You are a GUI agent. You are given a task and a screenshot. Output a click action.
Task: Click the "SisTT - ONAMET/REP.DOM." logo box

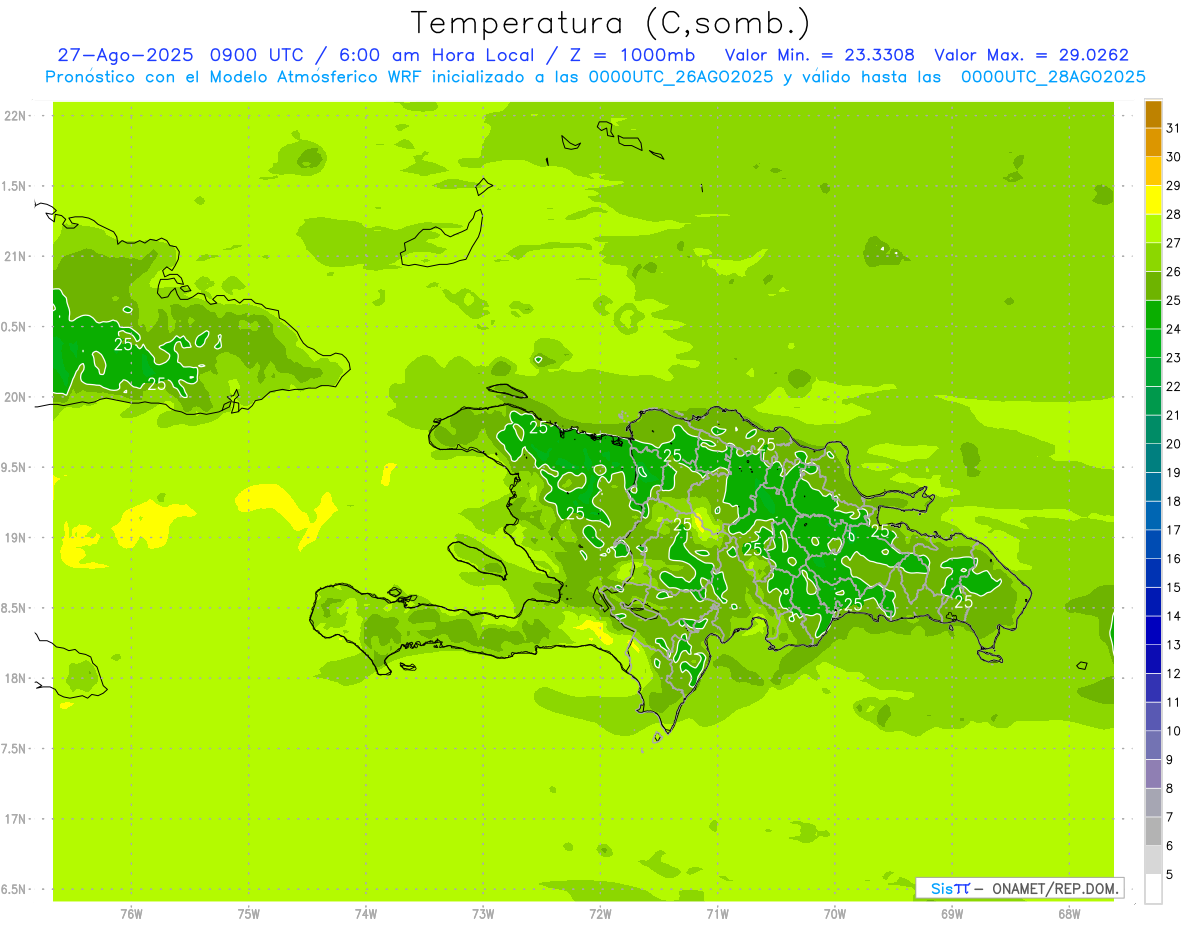point(1020,888)
